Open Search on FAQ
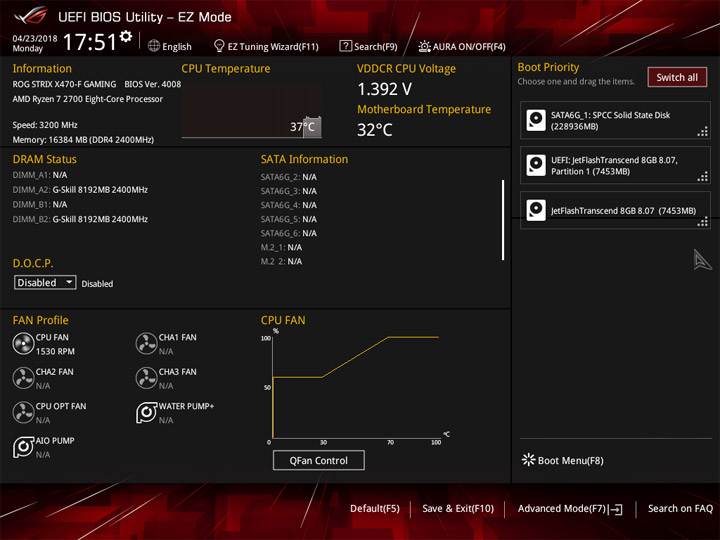This screenshot has height=540, width=720. click(x=680, y=509)
